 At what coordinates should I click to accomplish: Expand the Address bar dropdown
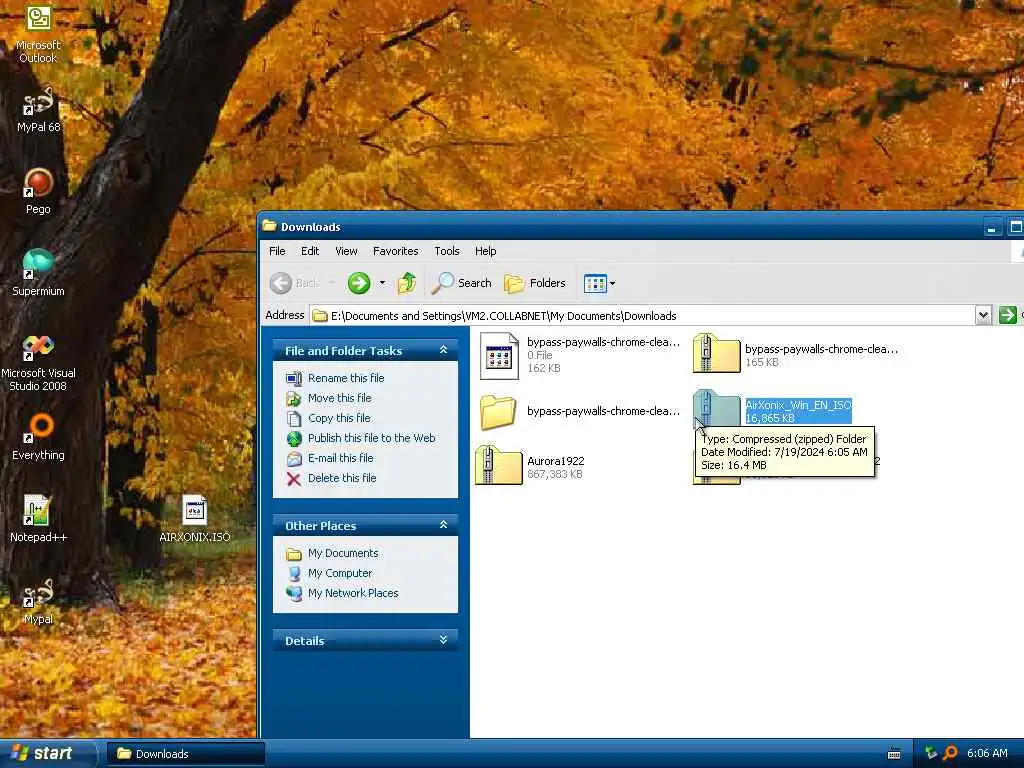click(x=983, y=315)
